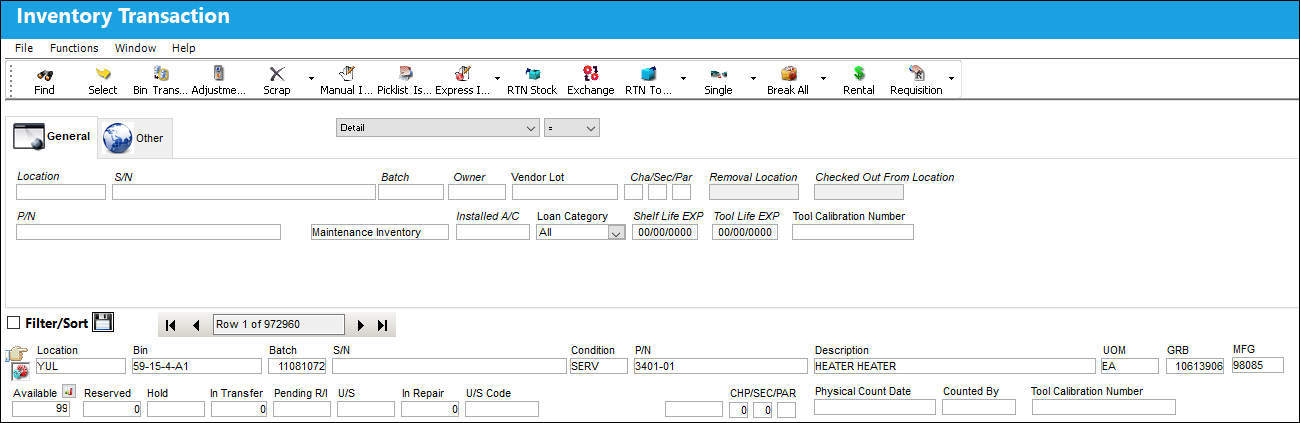Go to next row arrow
The image size is (1300, 423).
point(361,325)
